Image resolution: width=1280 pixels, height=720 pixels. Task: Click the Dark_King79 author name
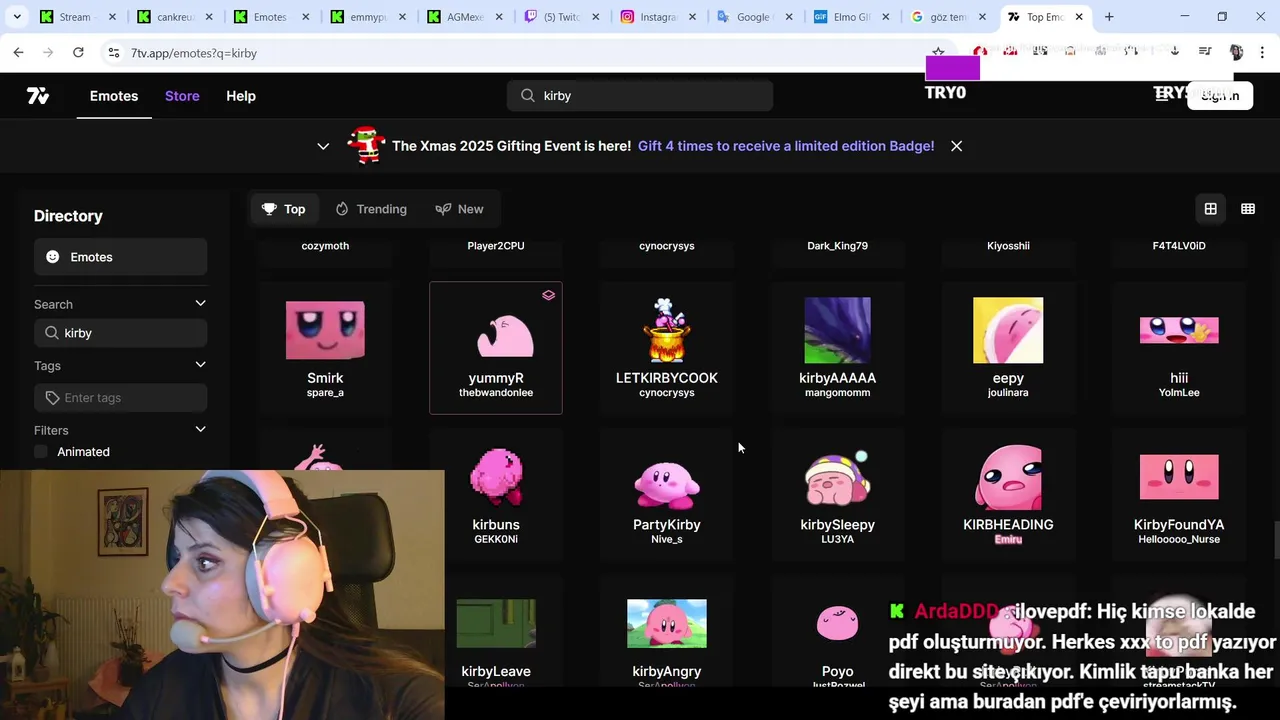837,246
